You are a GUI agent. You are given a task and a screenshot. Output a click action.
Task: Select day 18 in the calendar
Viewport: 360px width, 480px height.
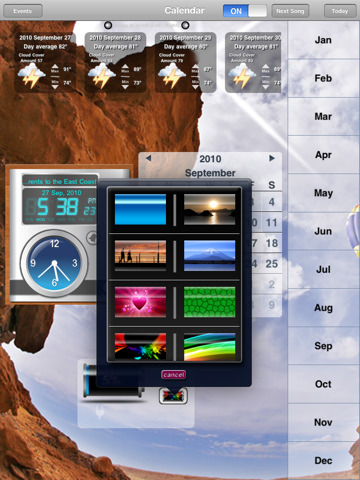(x=272, y=243)
